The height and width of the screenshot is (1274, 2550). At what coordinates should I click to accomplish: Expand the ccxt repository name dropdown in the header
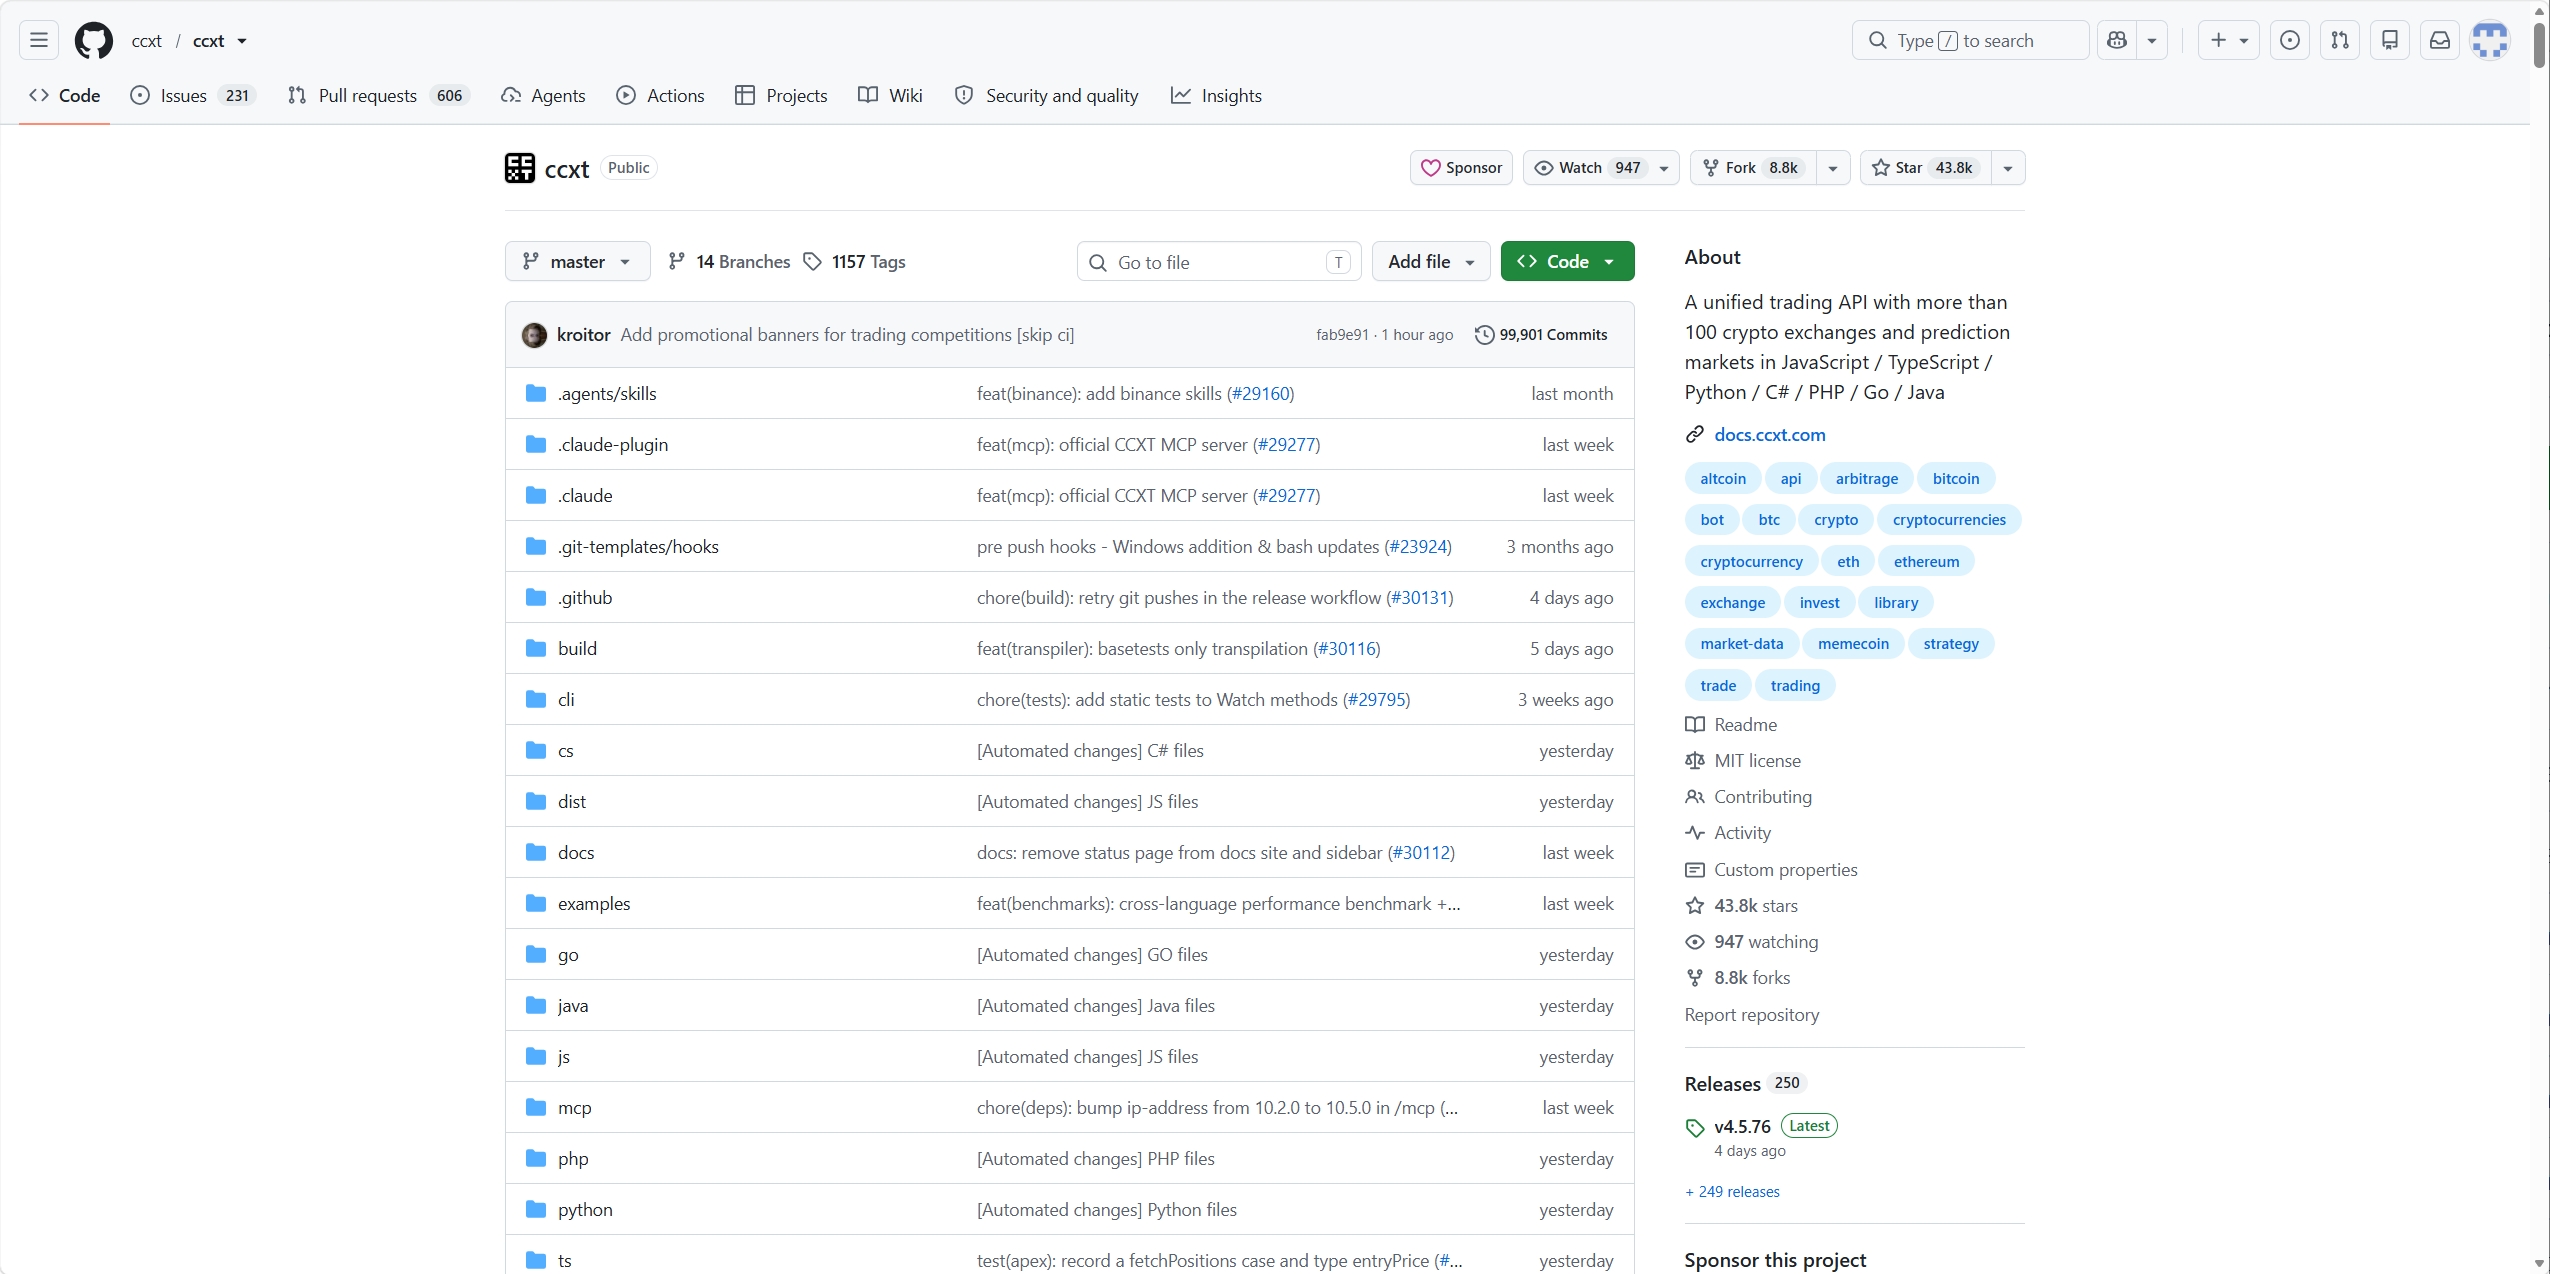tap(242, 41)
